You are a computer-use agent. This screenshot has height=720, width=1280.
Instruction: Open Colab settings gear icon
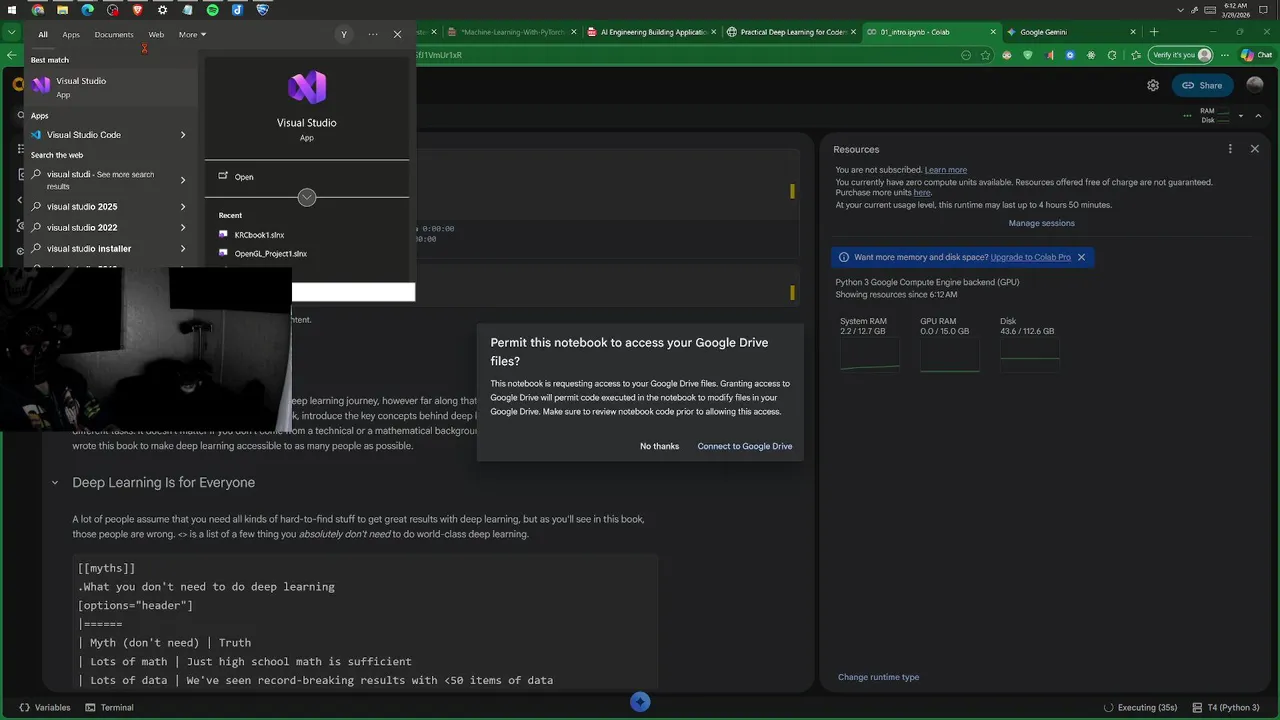click(1153, 85)
